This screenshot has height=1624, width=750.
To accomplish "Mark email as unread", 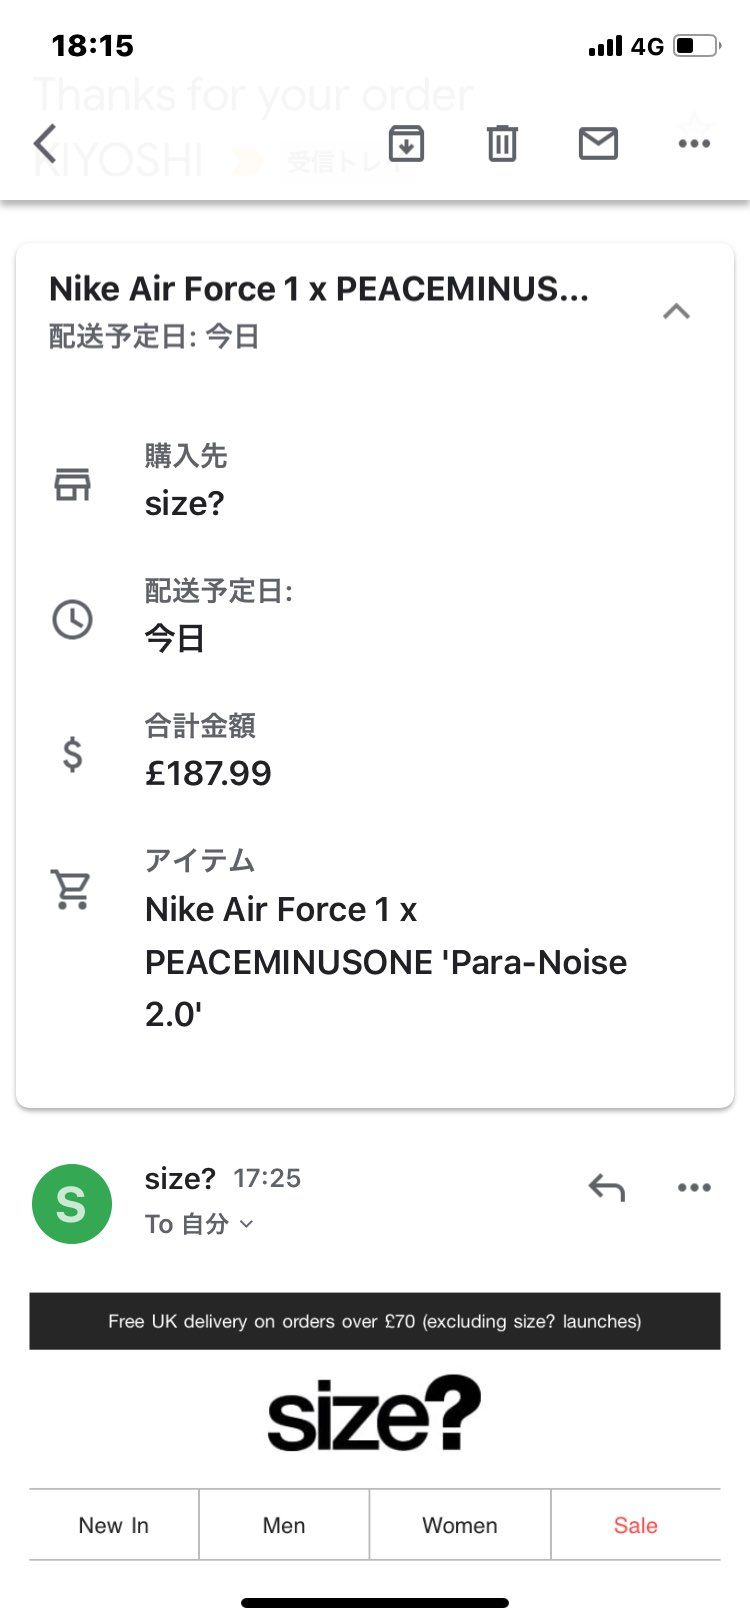I will tap(598, 144).
